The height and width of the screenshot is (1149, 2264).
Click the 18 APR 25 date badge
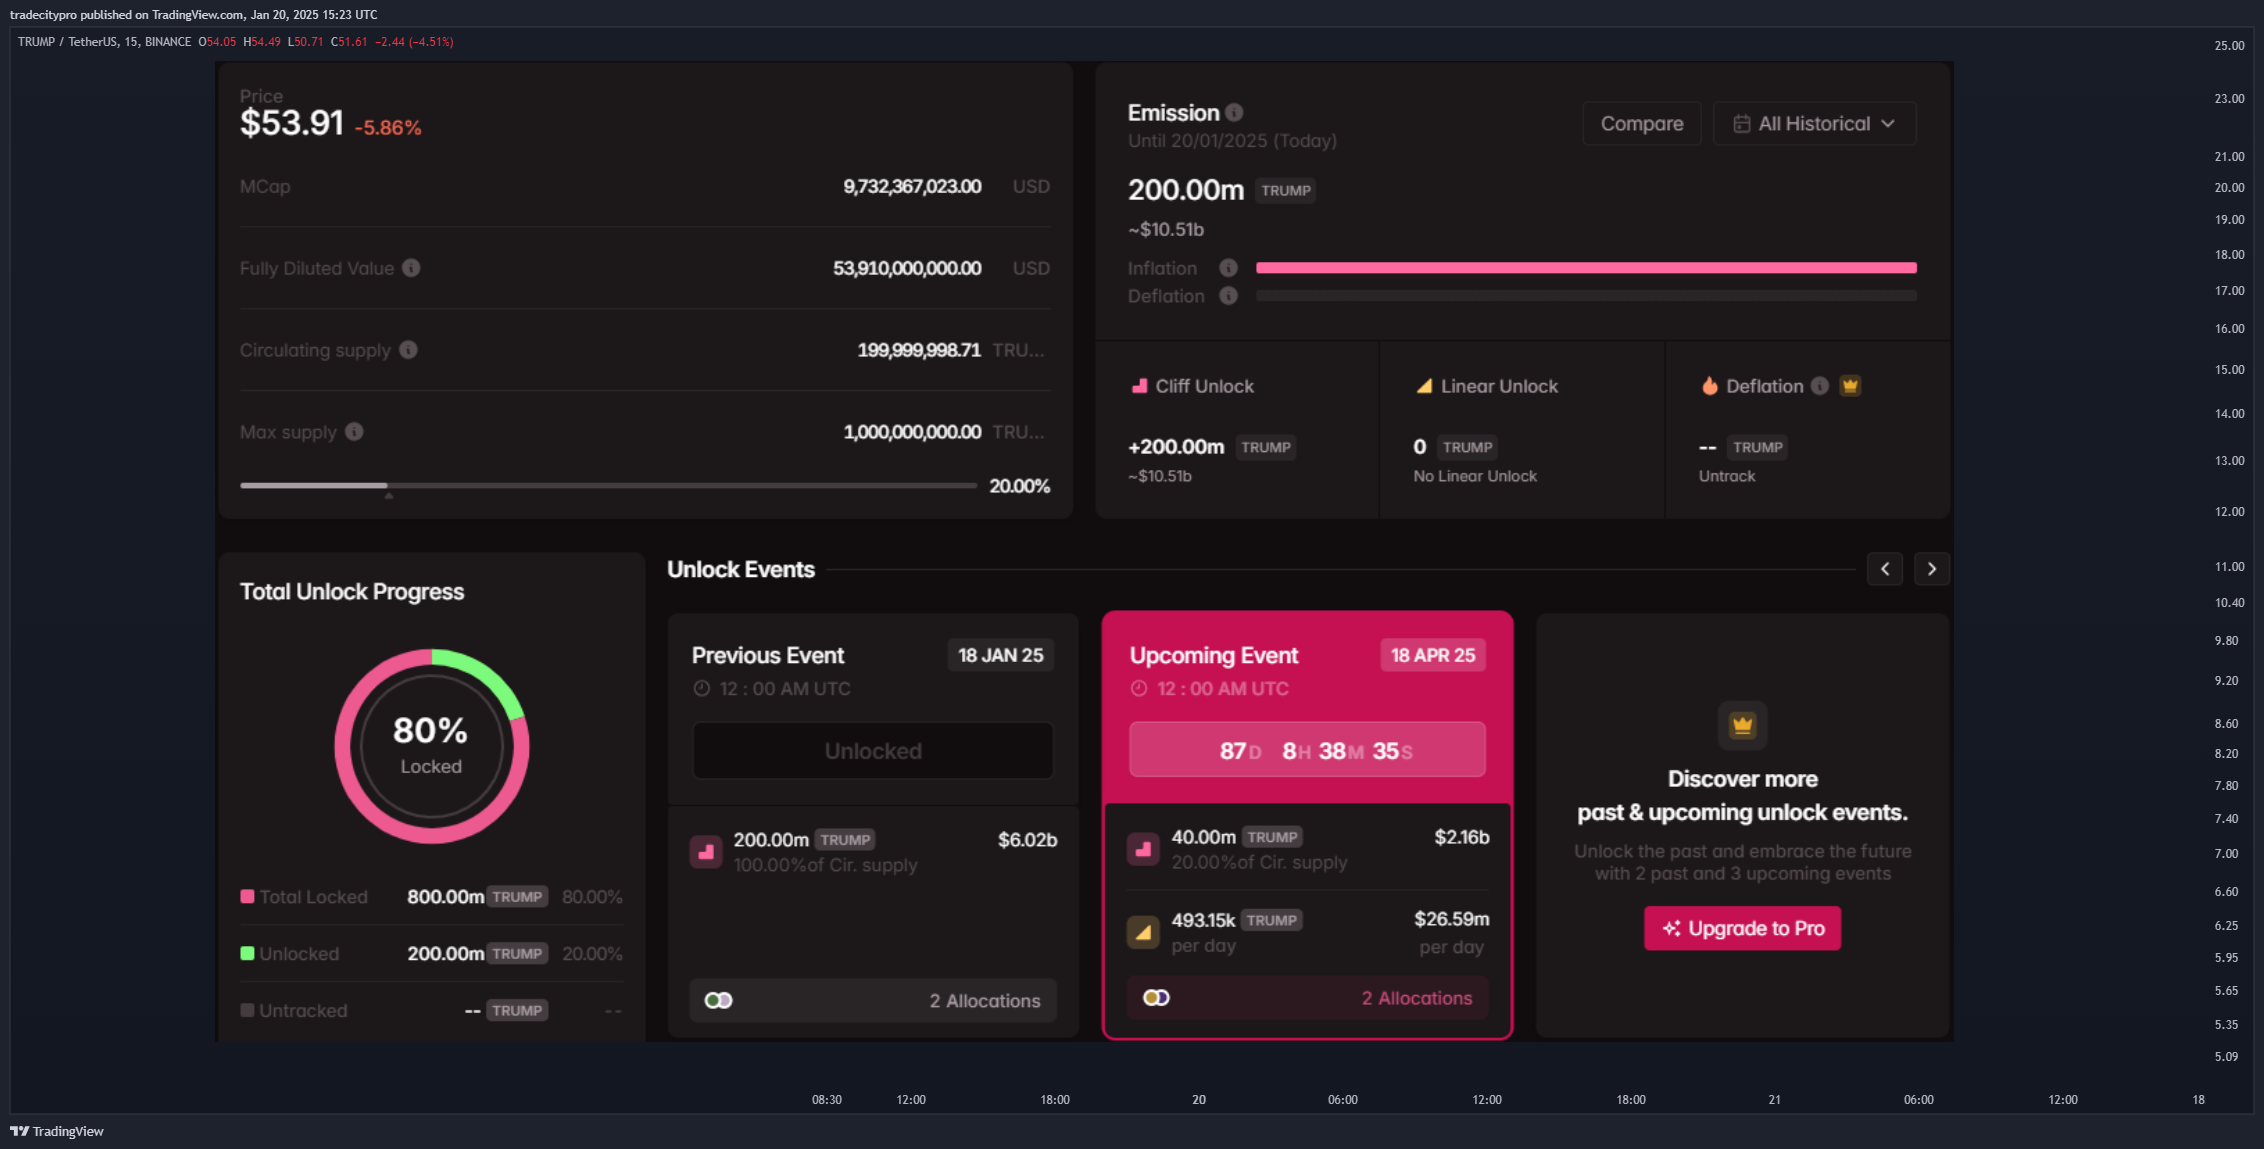(1433, 656)
